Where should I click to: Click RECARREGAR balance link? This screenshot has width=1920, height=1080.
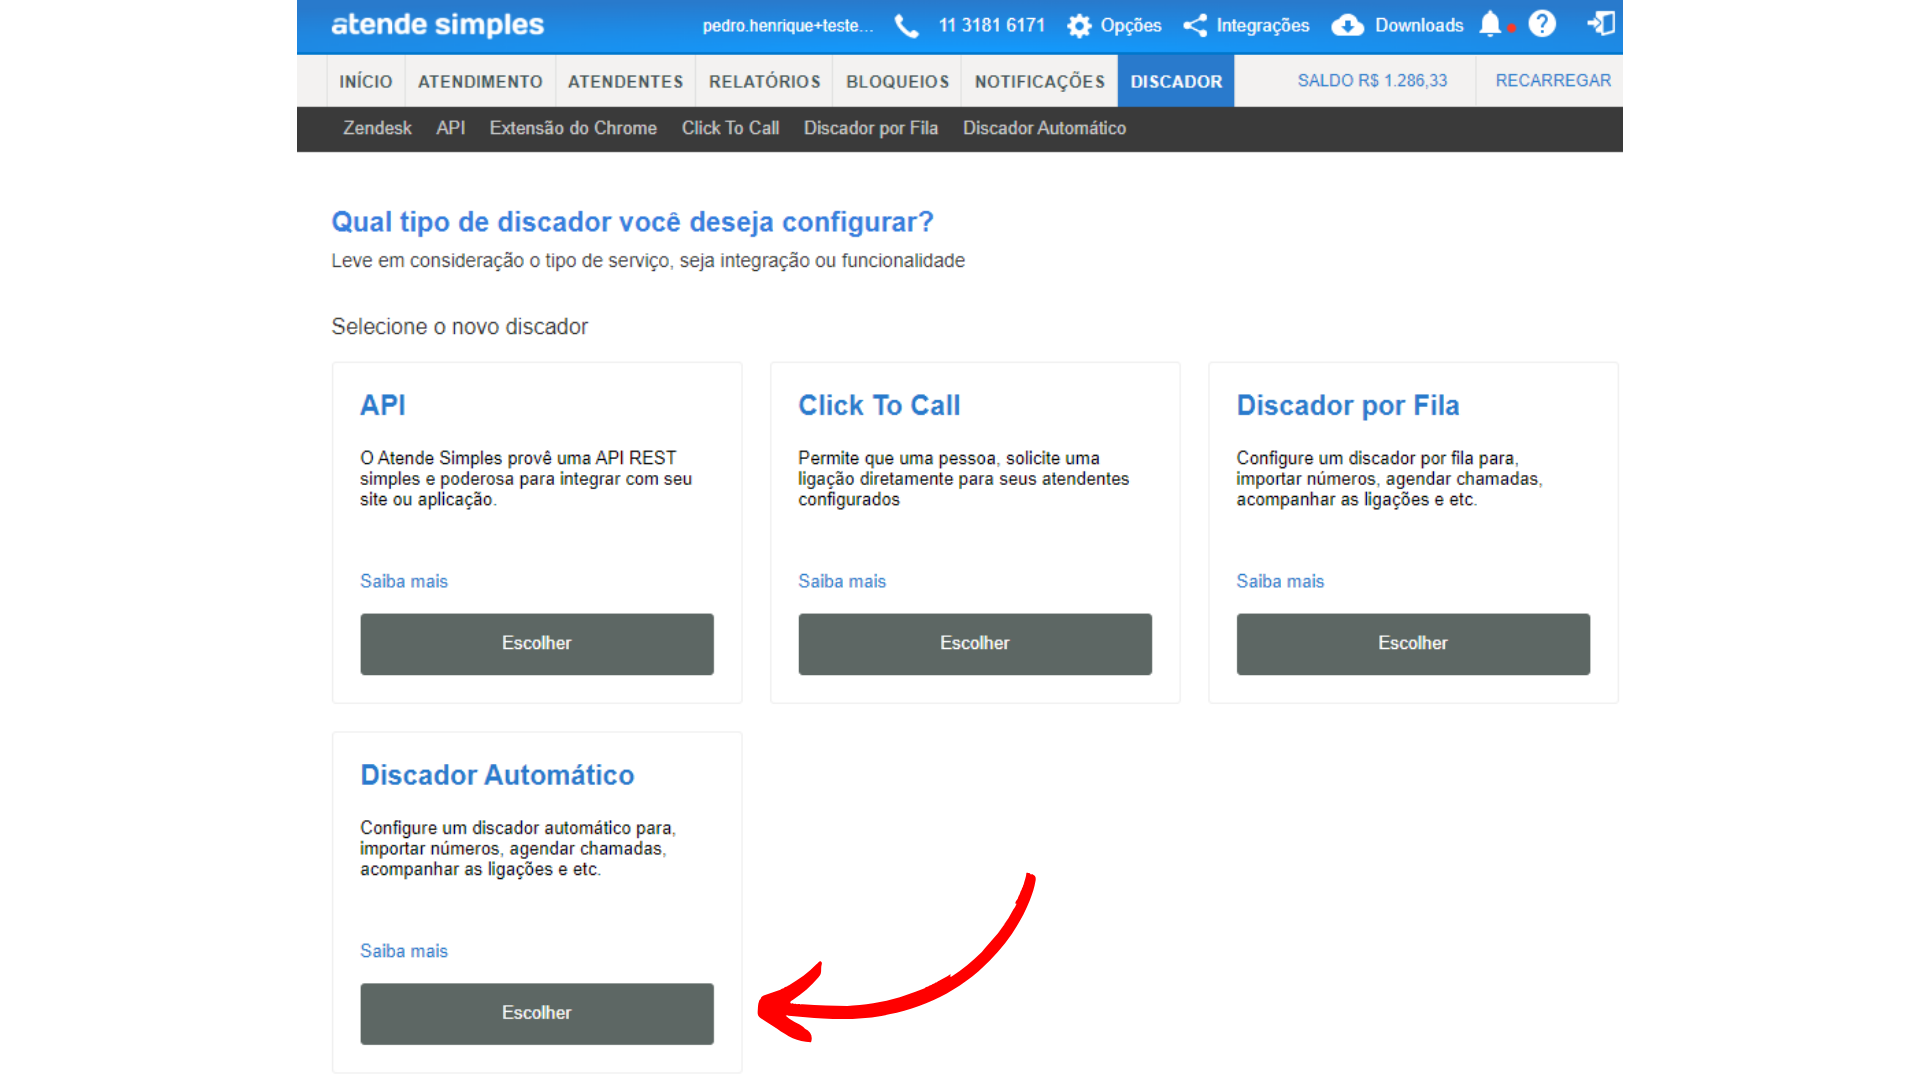1552,80
